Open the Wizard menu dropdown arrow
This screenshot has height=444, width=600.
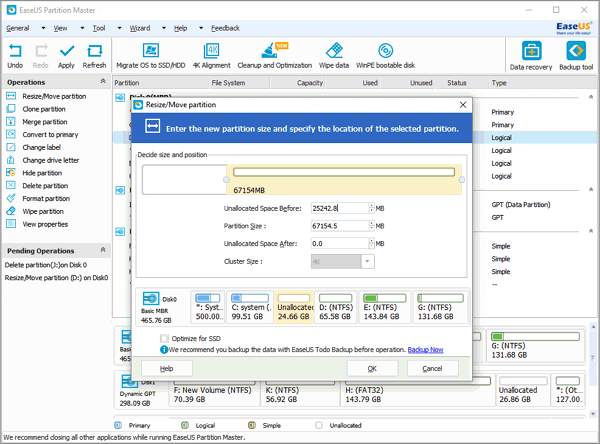coord(164,28)
